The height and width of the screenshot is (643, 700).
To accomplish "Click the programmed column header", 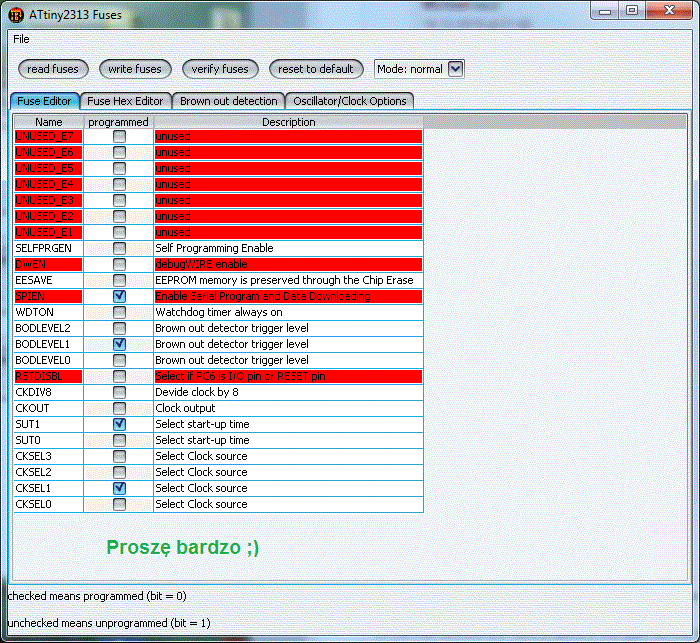I will [x=118, y=122].
